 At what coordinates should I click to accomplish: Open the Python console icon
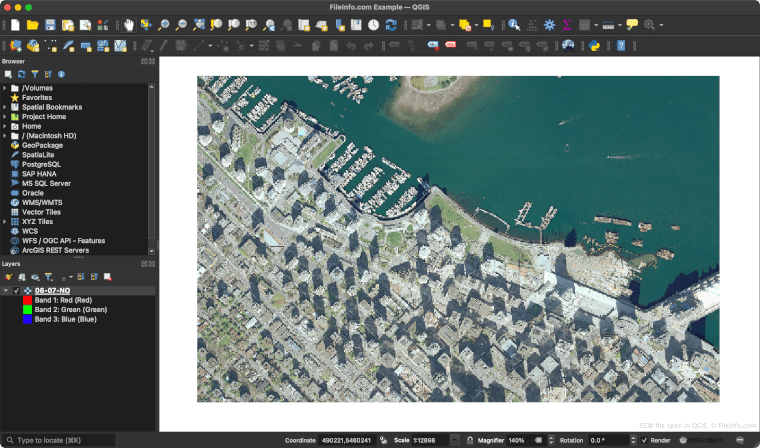click(x=595, y=45)
